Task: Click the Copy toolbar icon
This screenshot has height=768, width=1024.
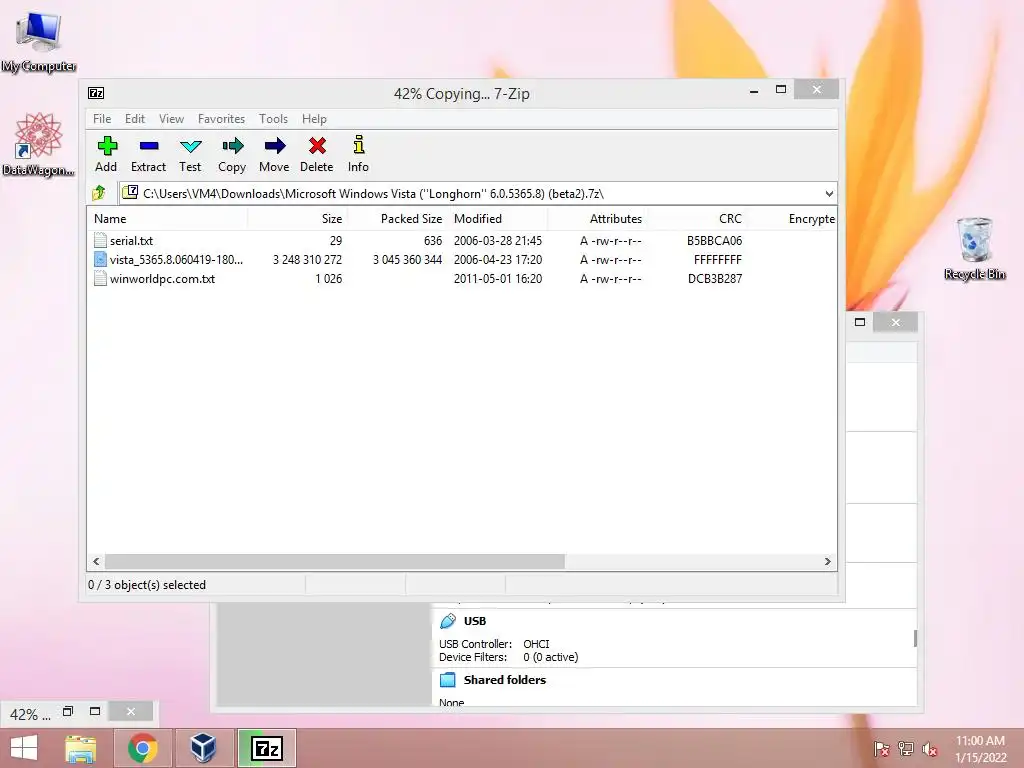Action: 232,146
